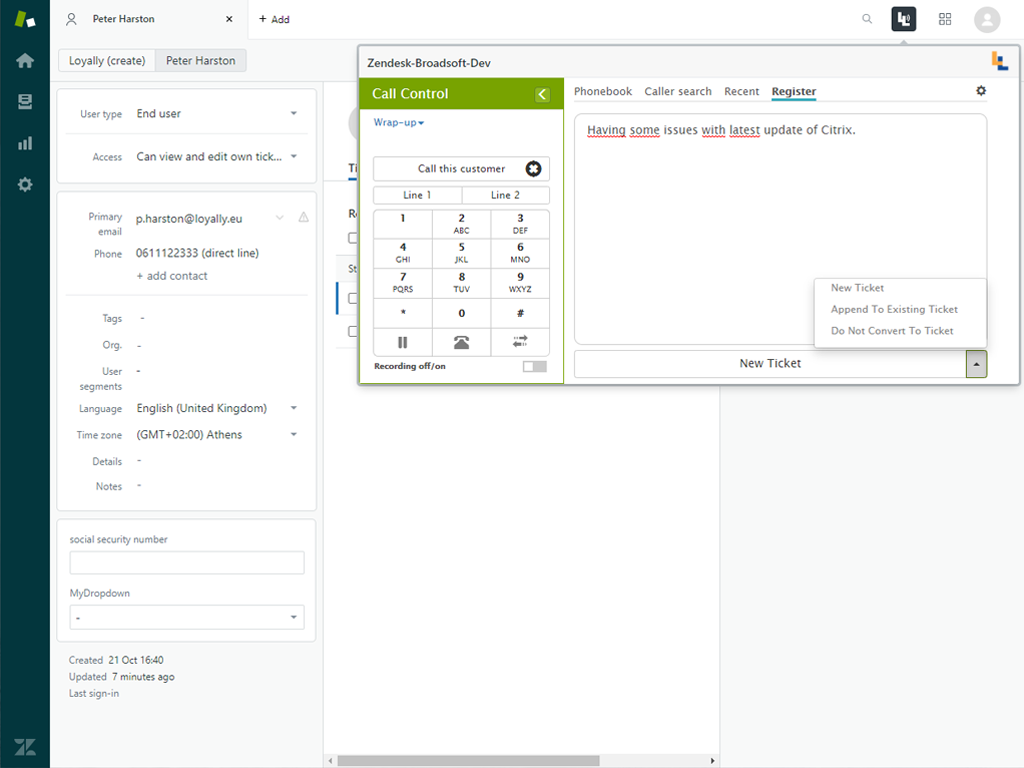Toggle the Recording off/on switch

535,367
